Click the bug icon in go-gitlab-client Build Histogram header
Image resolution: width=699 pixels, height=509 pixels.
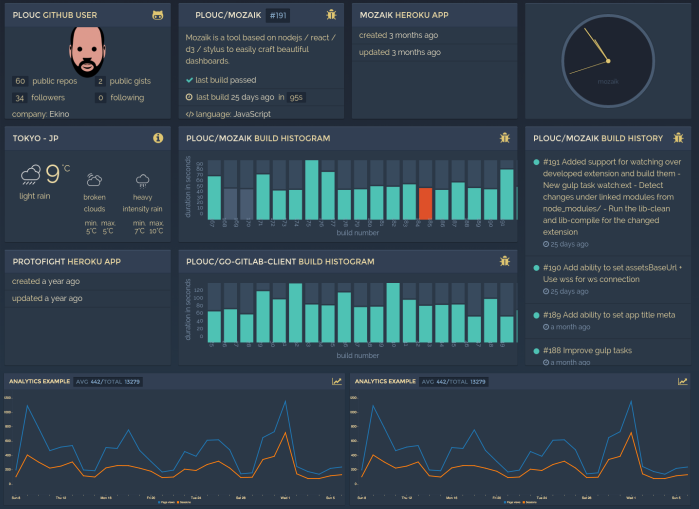click(504, 261)
